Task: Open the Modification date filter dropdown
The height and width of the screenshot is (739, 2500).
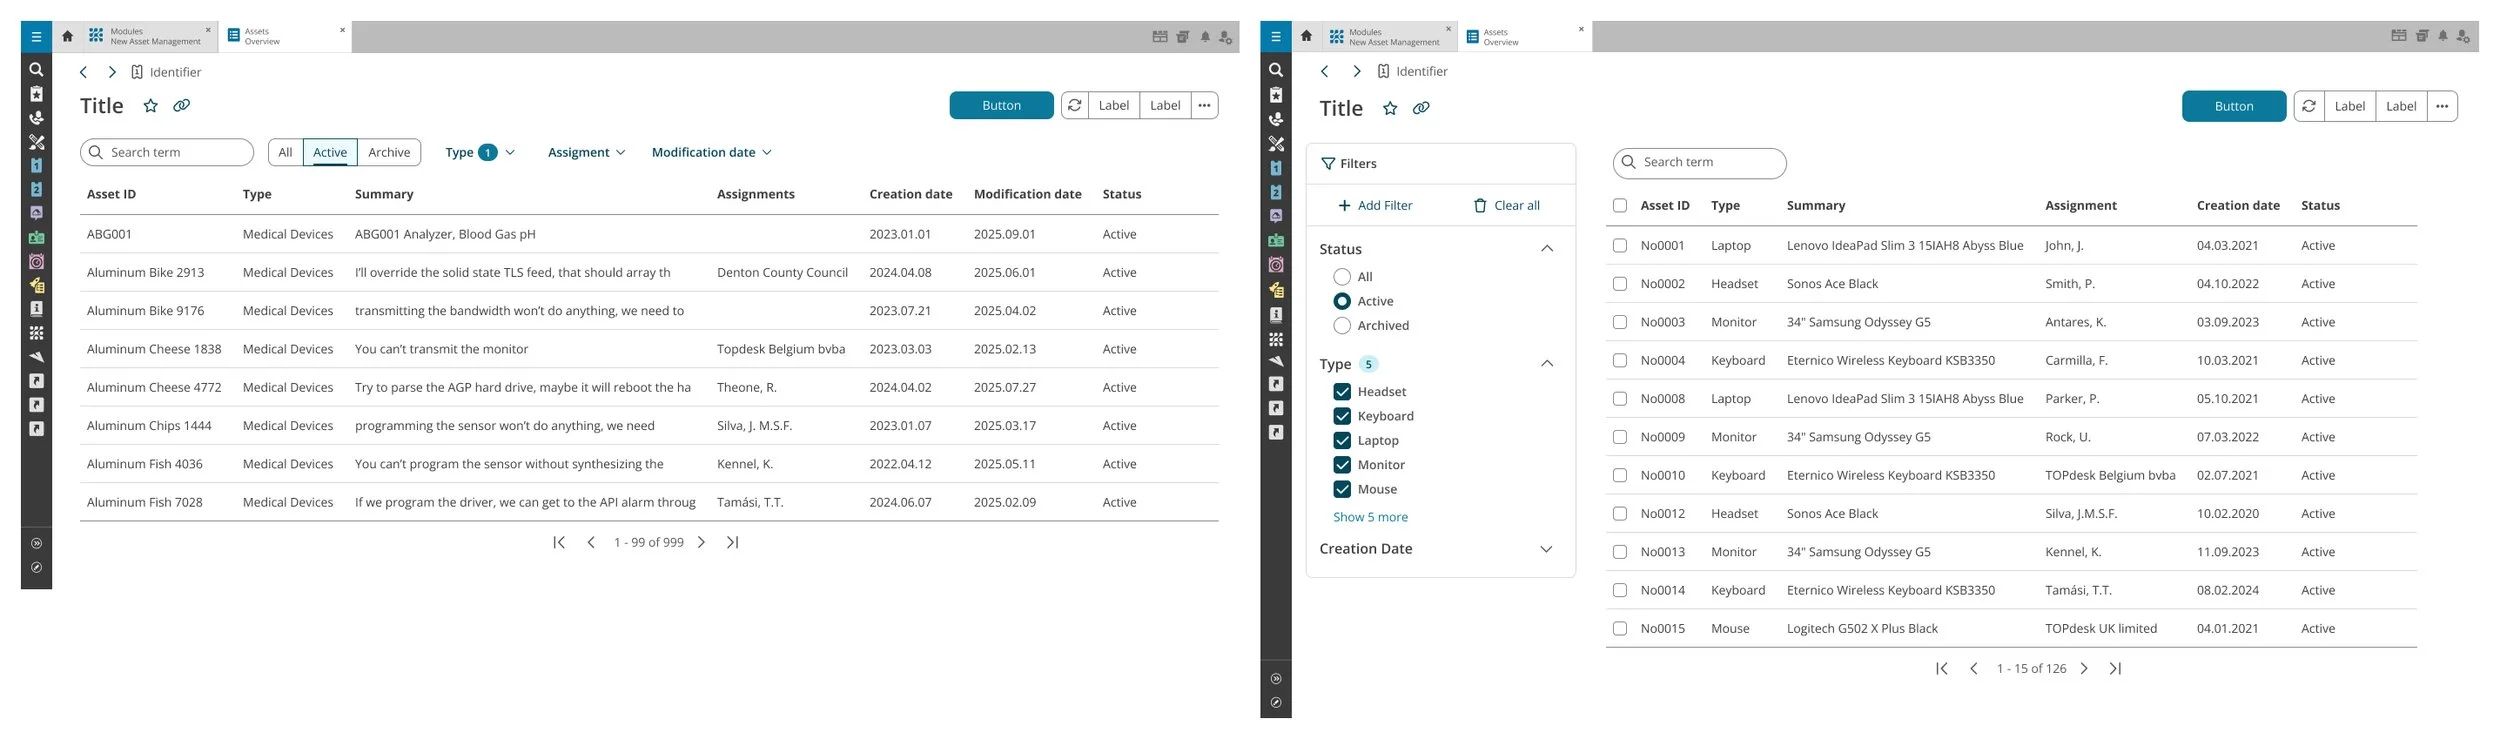Action: pyautogui.click(x=712, y=152)
